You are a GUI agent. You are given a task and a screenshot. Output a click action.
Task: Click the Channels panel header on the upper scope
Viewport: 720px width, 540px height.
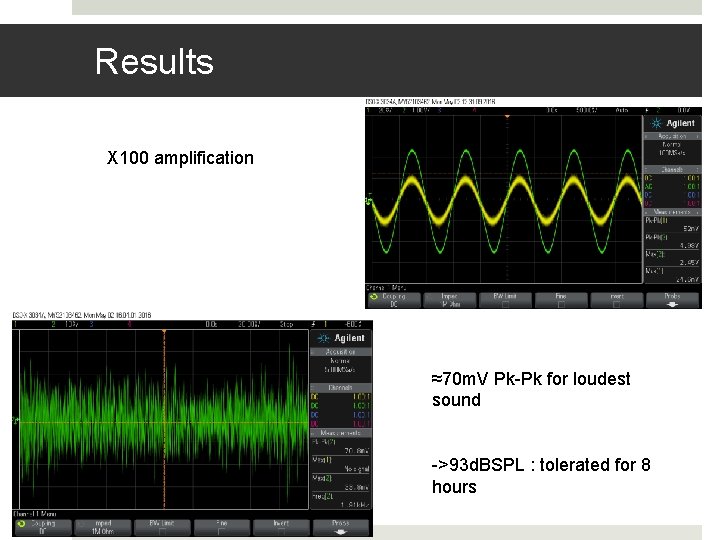672,169
